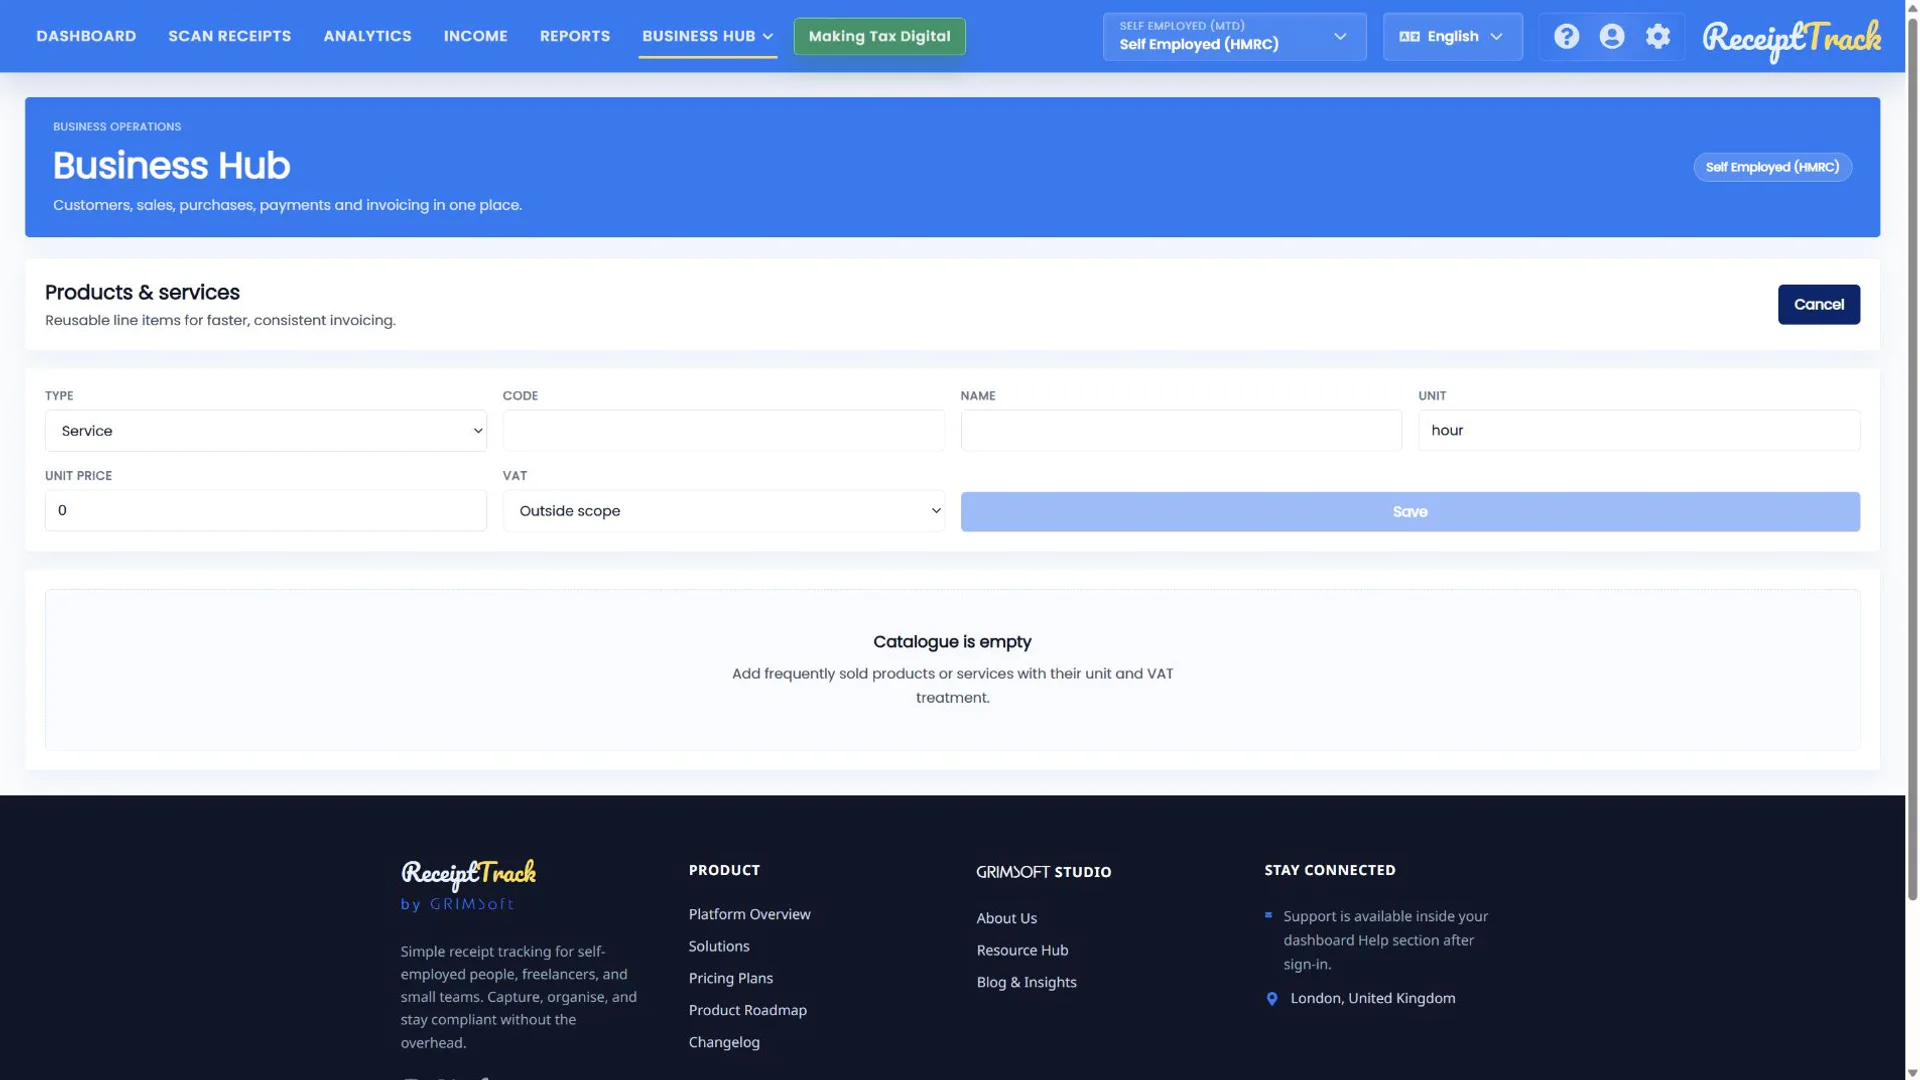Screen dimensions: 1920x1080
Task: Open the Type dropdown set to Service
Action: point(265,431)
